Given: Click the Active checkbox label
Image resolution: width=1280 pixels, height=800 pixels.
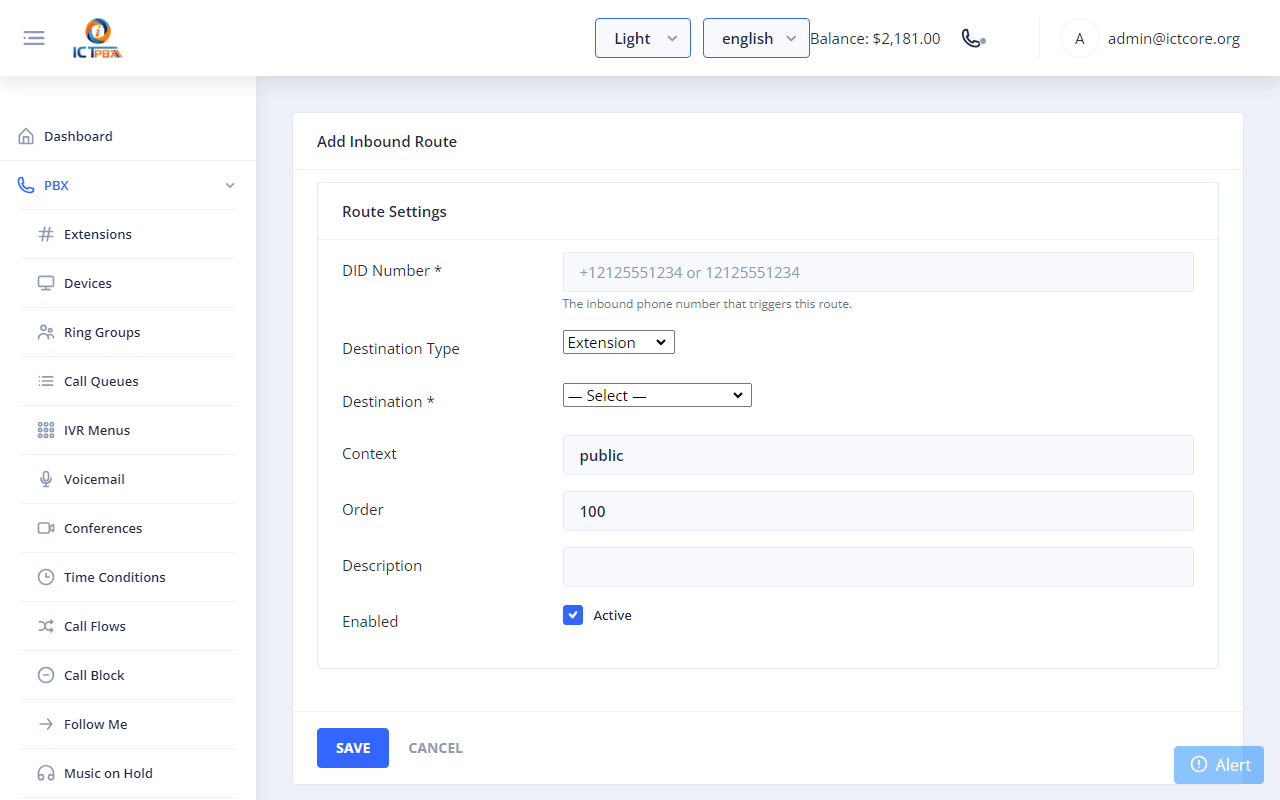Looking at the screenshot, I should coord(612,615).
